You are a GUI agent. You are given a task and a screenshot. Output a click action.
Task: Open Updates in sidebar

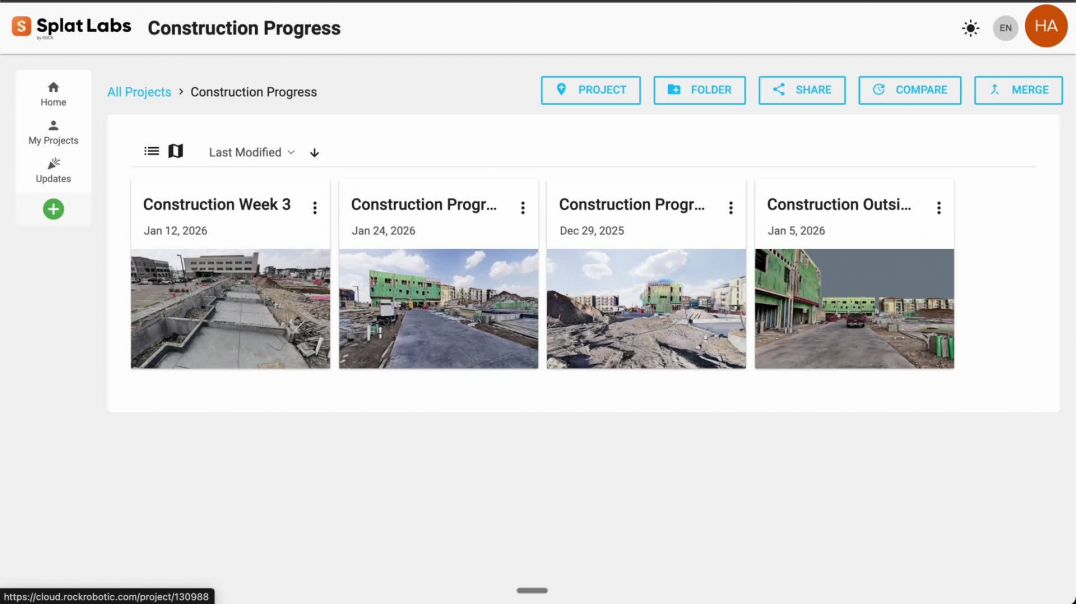pos(53,170)
